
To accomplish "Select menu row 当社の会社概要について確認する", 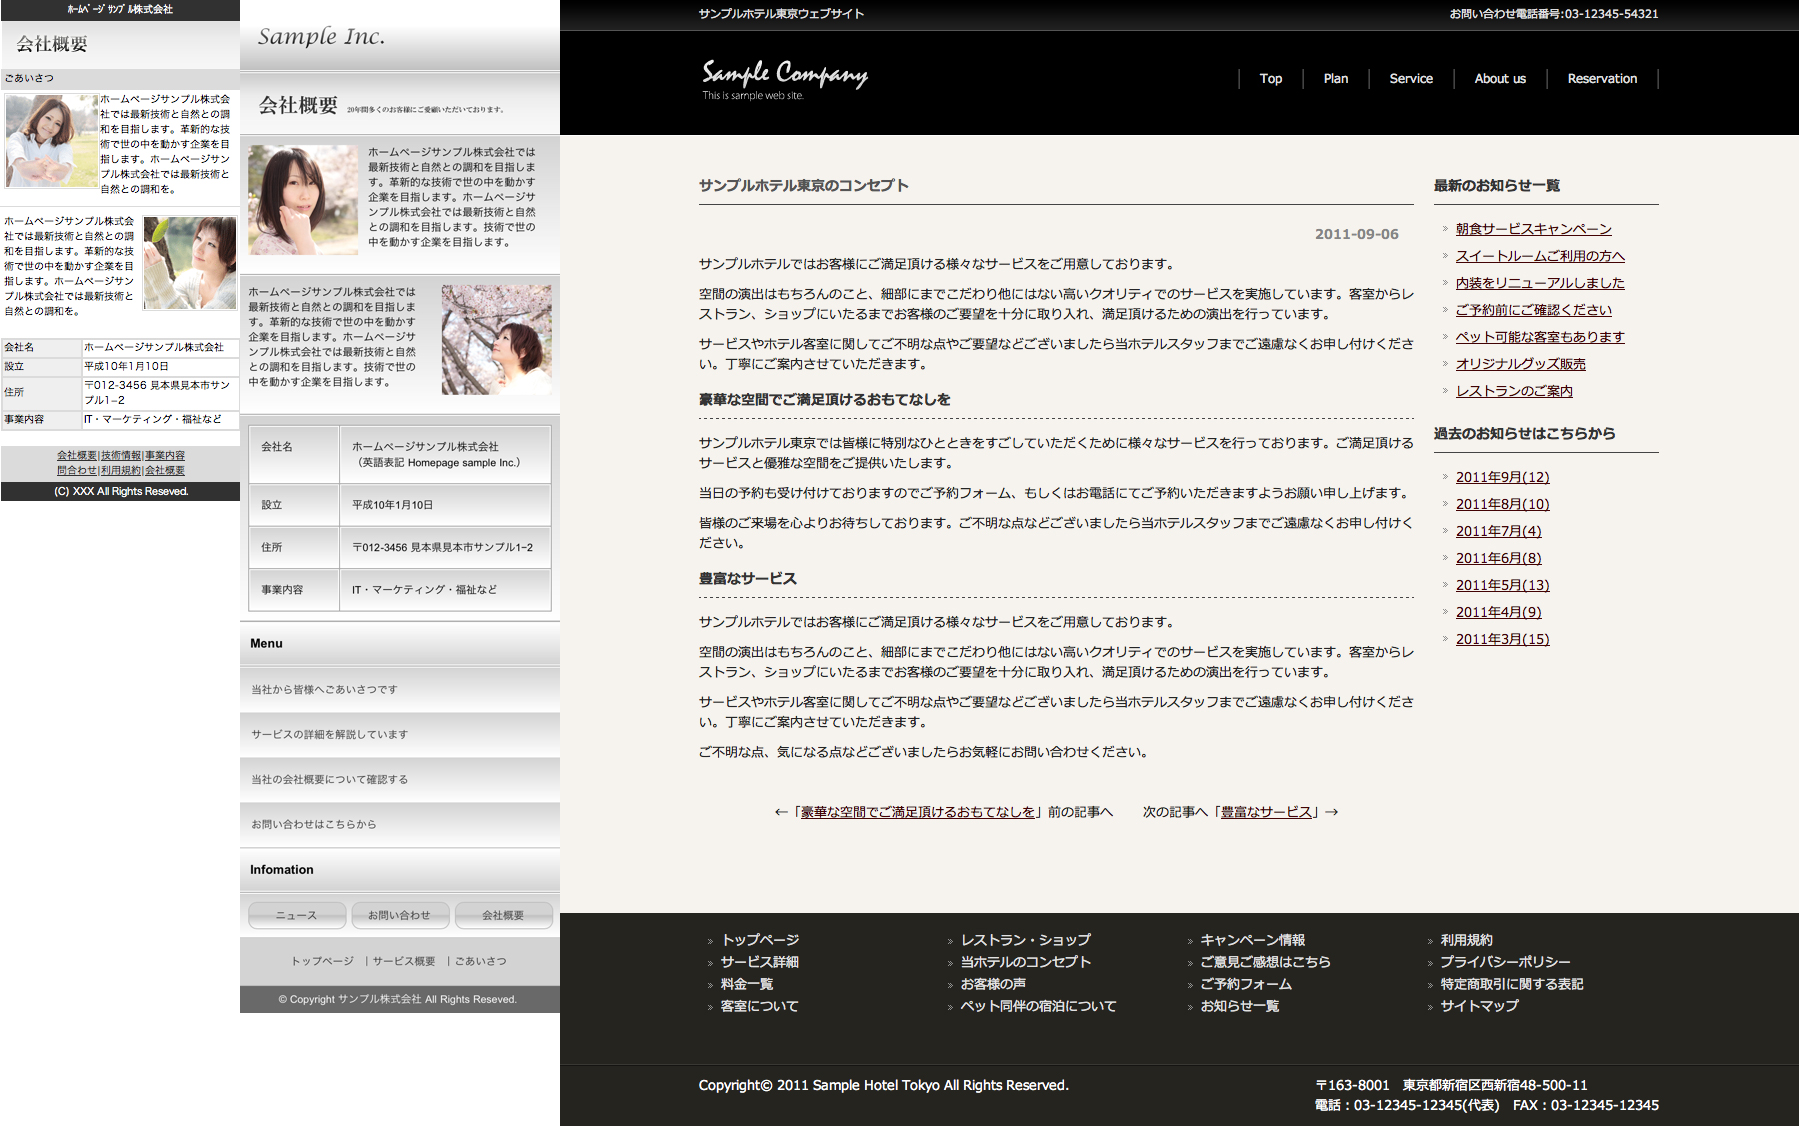I will [x=400, y=779].
